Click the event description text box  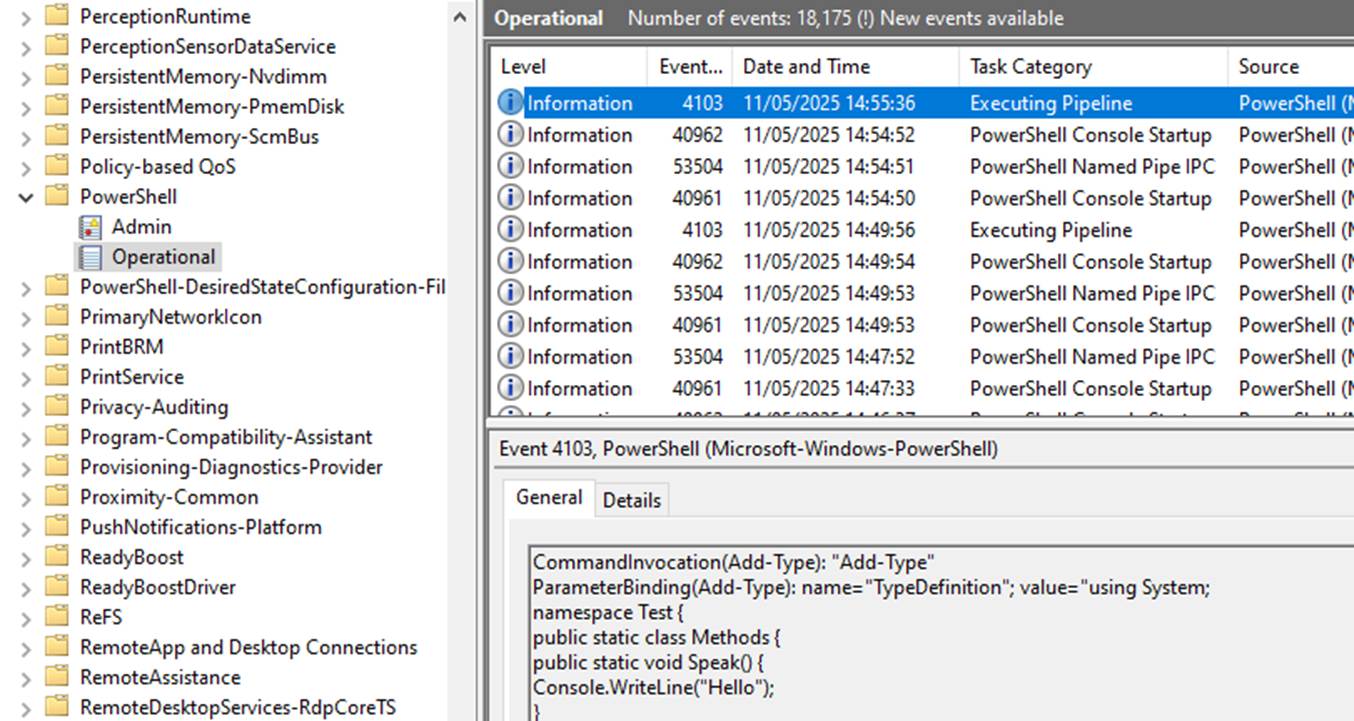coord(941,633)
